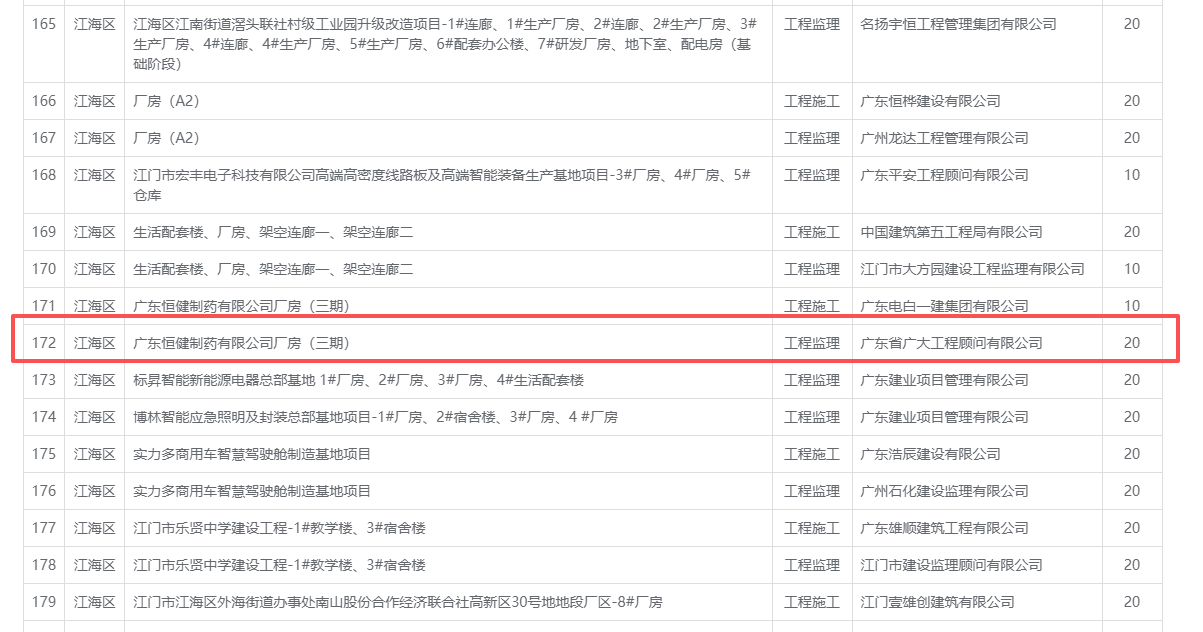
Task: Click 广东建业项目管理有限公司 in row 174
Action: tap(944, 417)
